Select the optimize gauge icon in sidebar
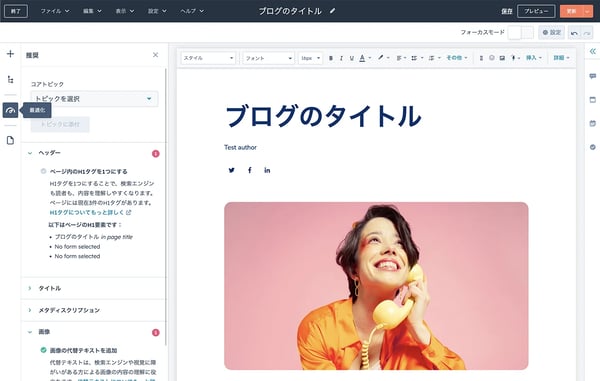 [10, 110]
